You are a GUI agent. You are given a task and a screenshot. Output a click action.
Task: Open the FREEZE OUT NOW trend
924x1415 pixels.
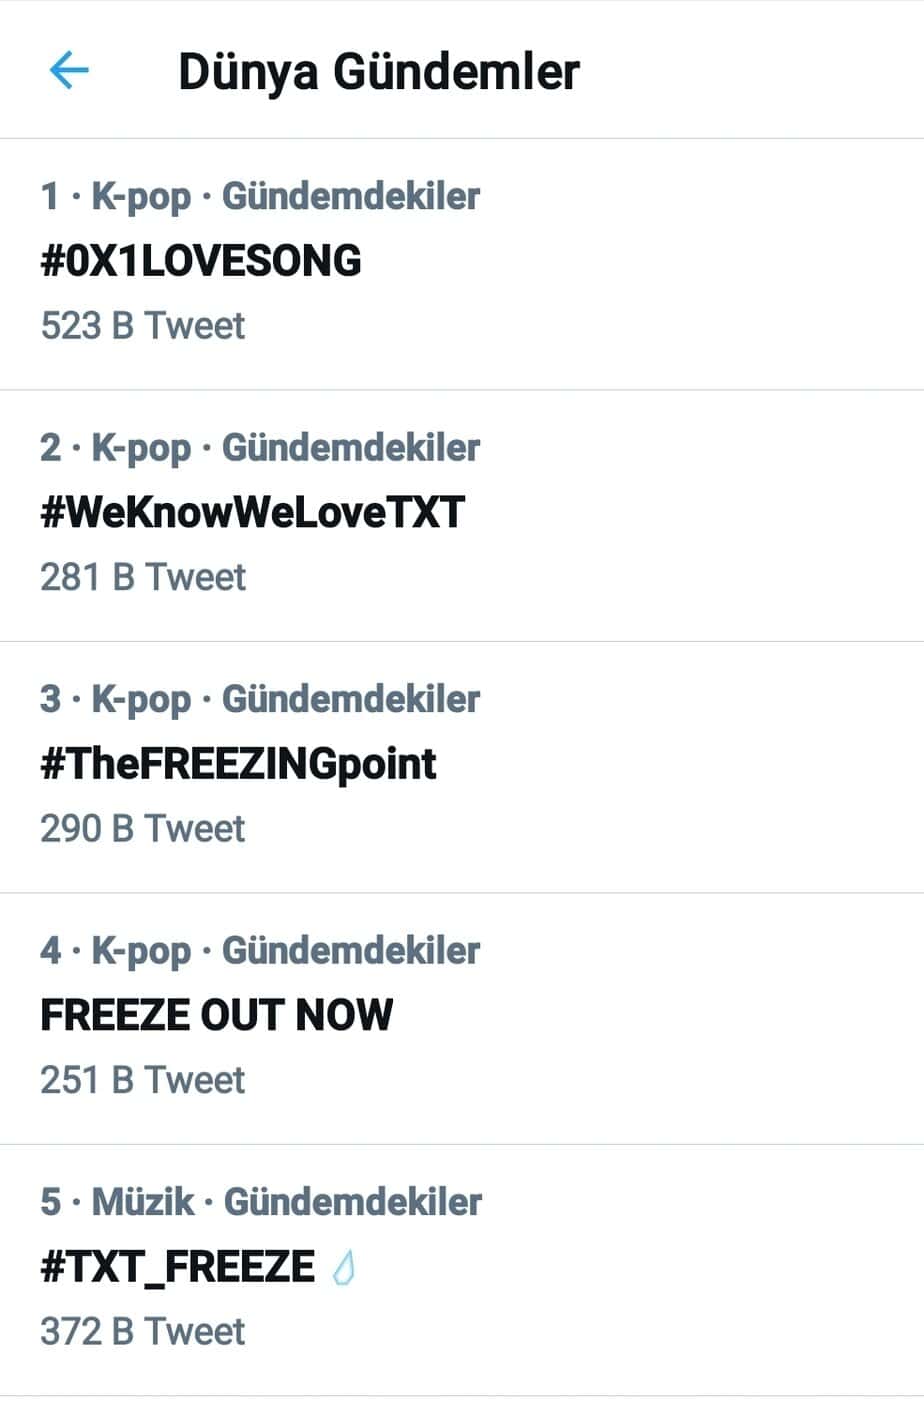click(216, 1015)
